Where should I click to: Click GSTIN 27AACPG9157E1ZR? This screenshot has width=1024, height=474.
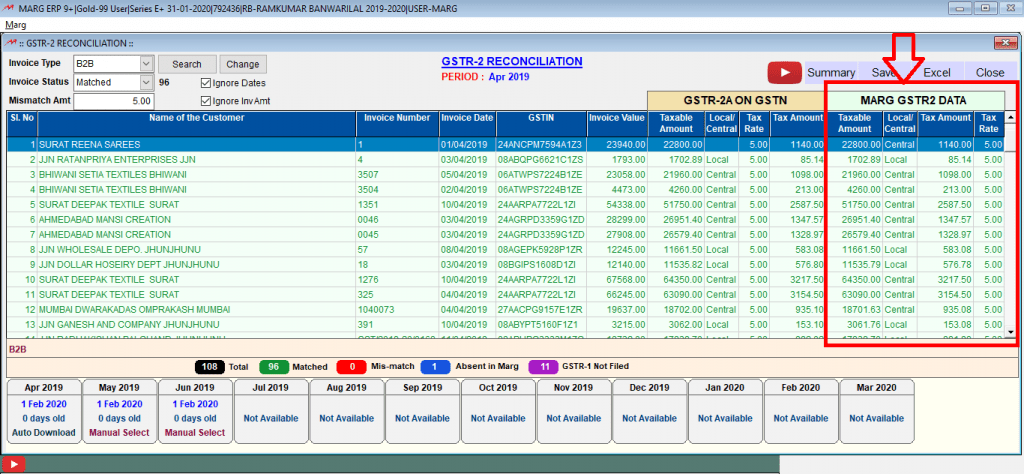(541, 309)
